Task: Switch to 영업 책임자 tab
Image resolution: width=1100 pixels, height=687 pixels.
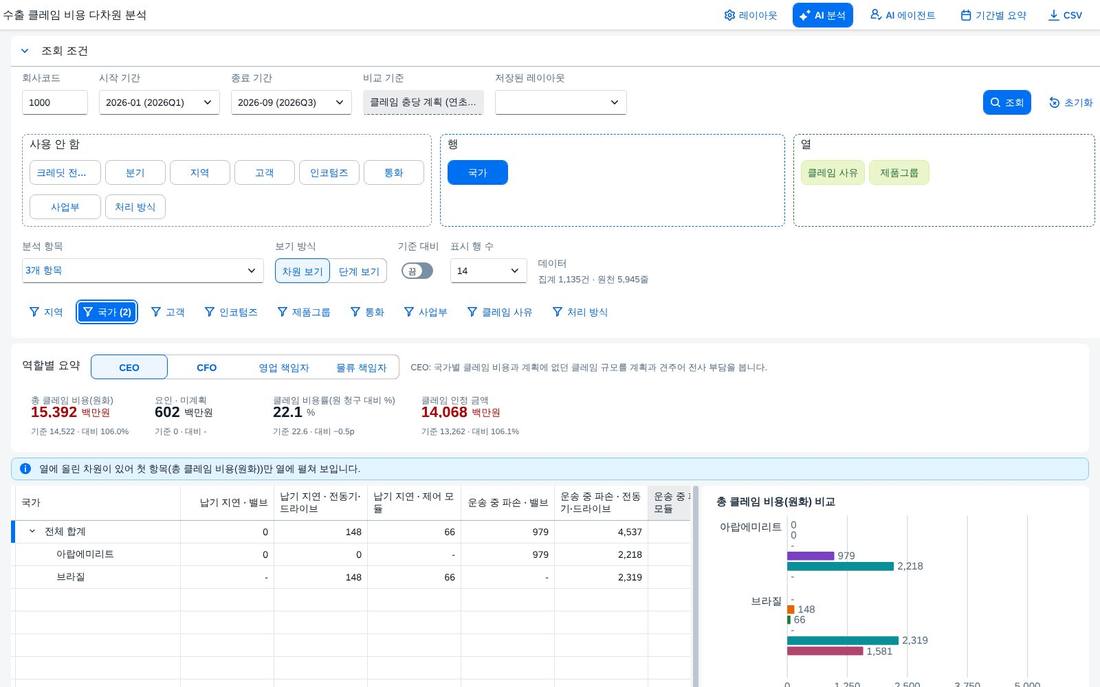Action: (x=283, y=367)
